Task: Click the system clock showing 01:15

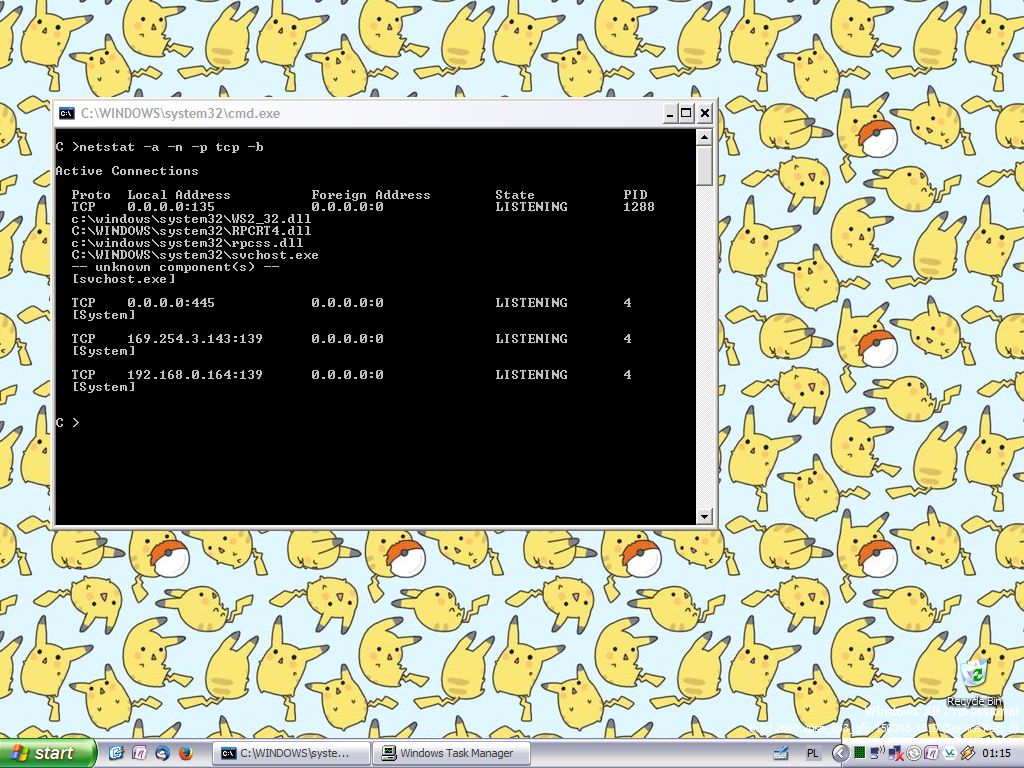Action: pos(997,753)
